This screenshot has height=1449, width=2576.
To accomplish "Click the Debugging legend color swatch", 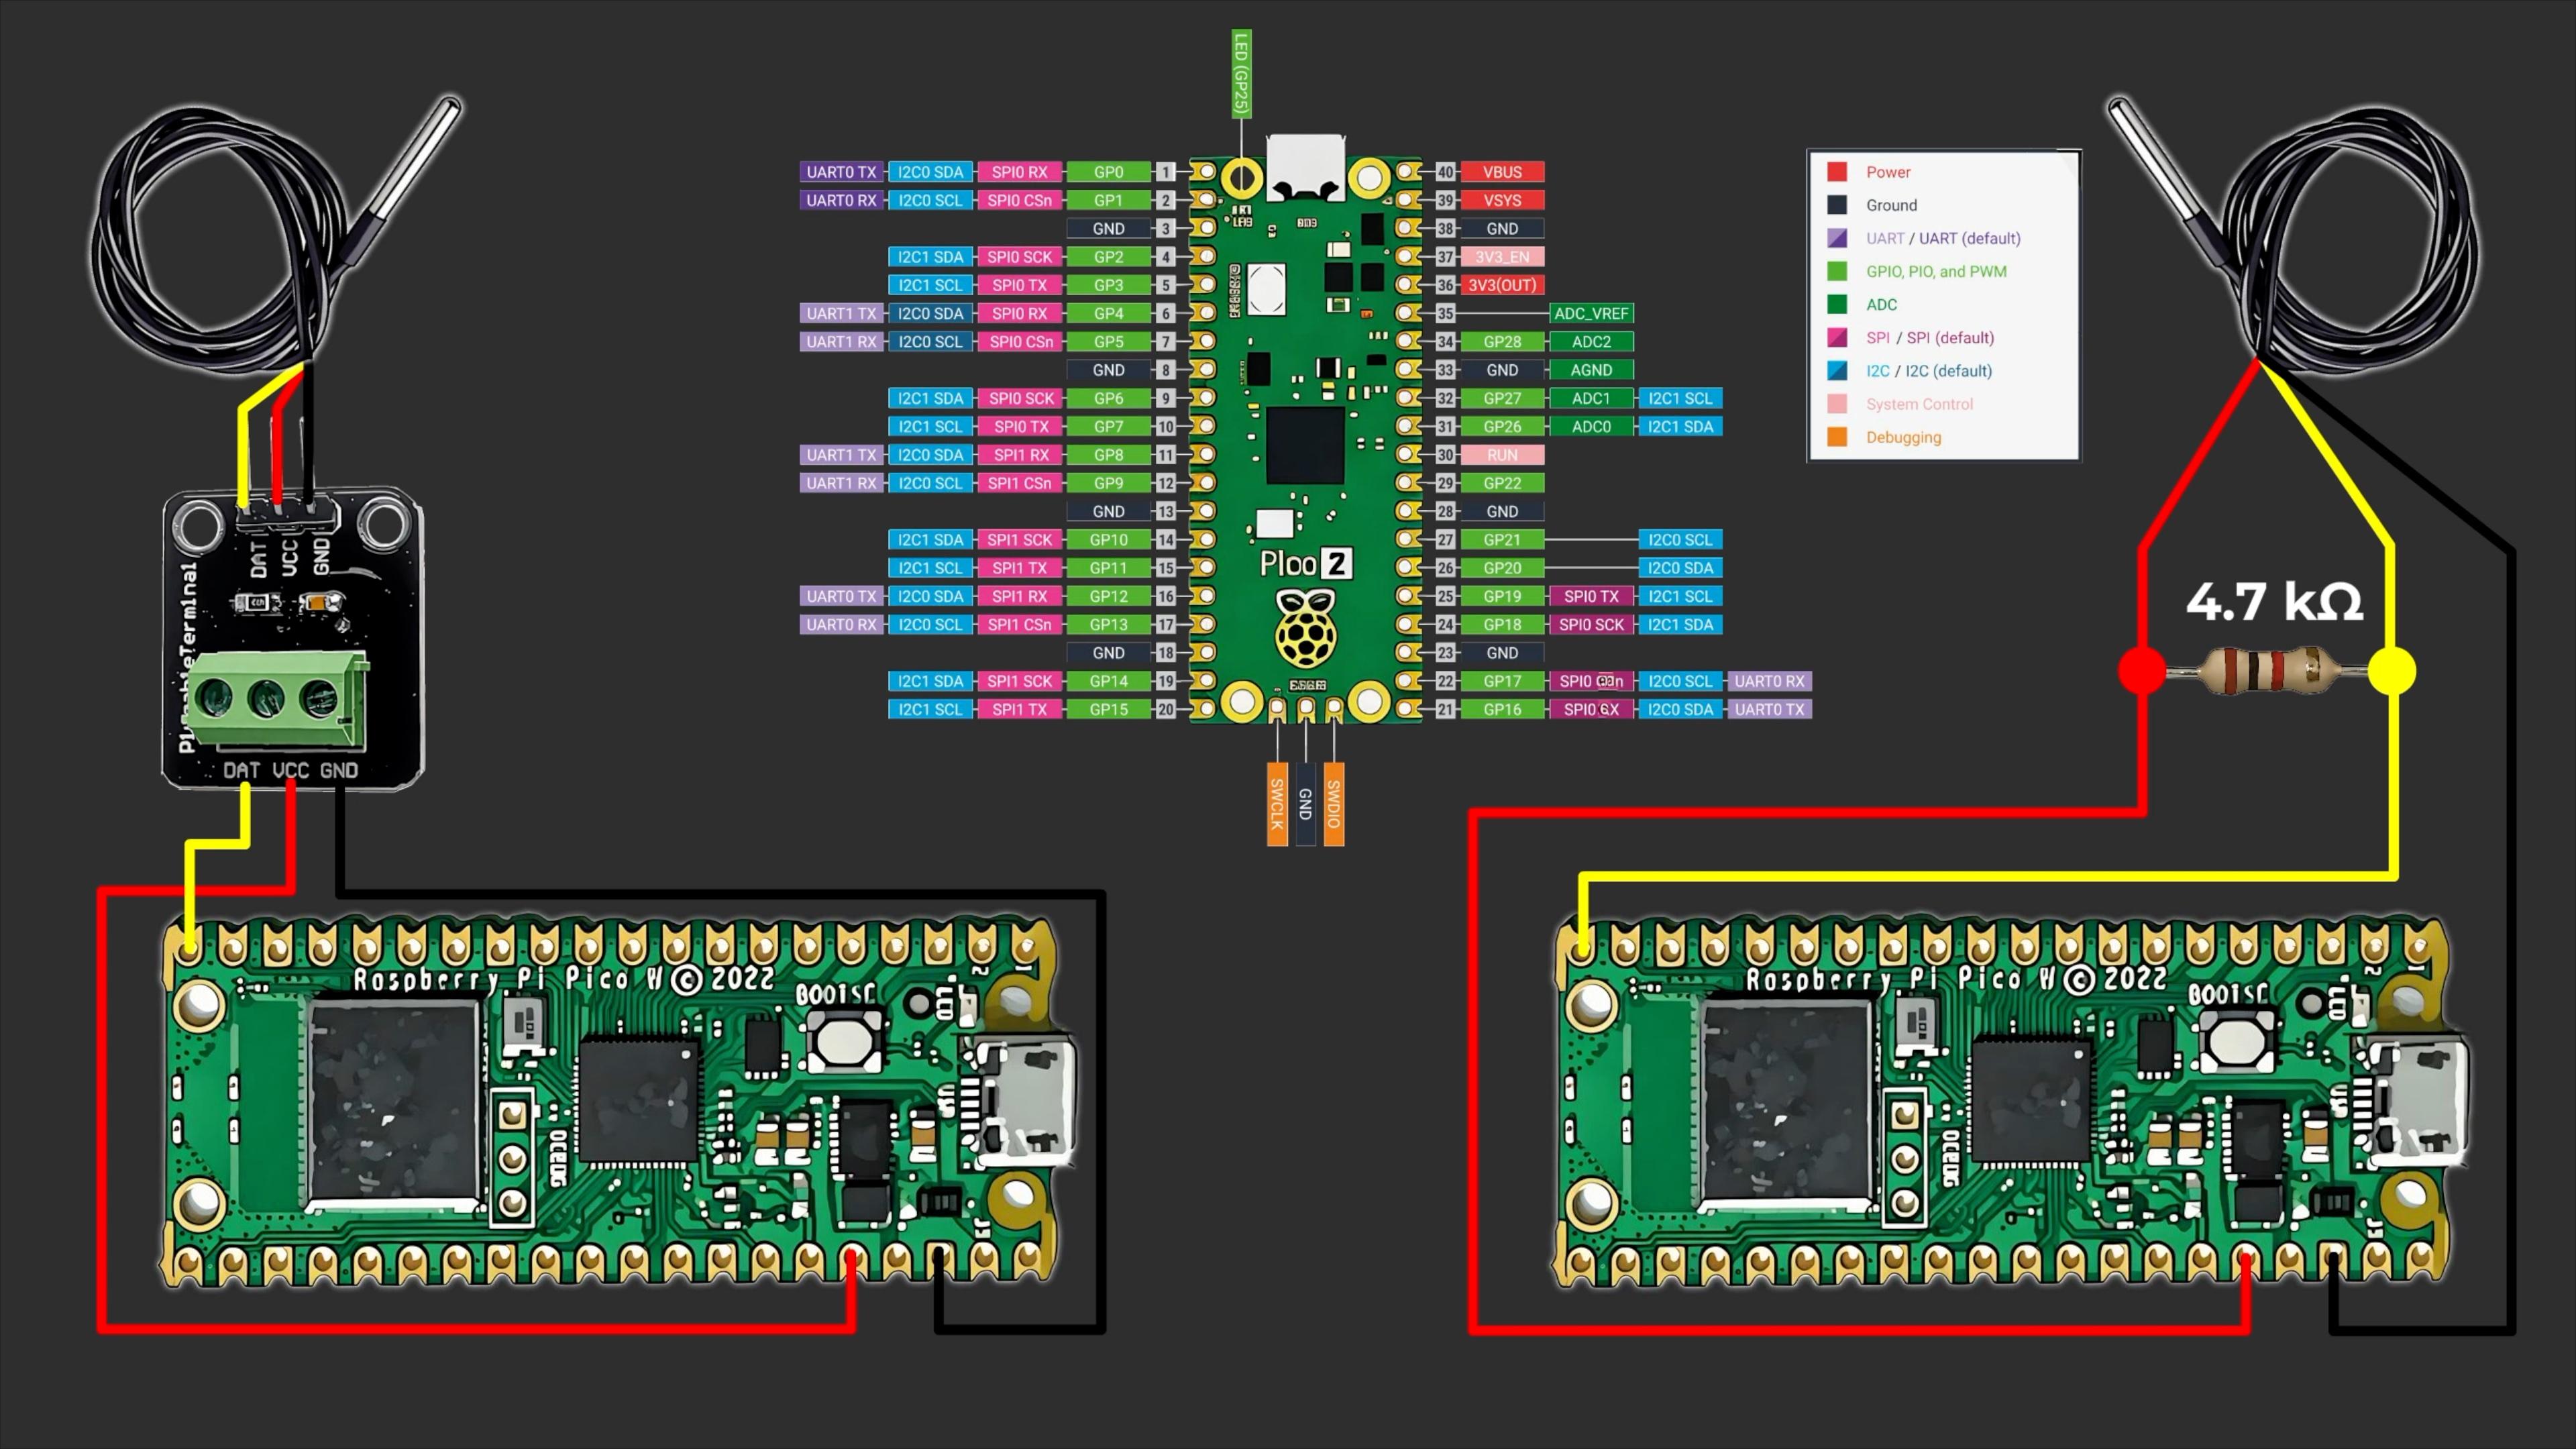I will click(1840, 437).
